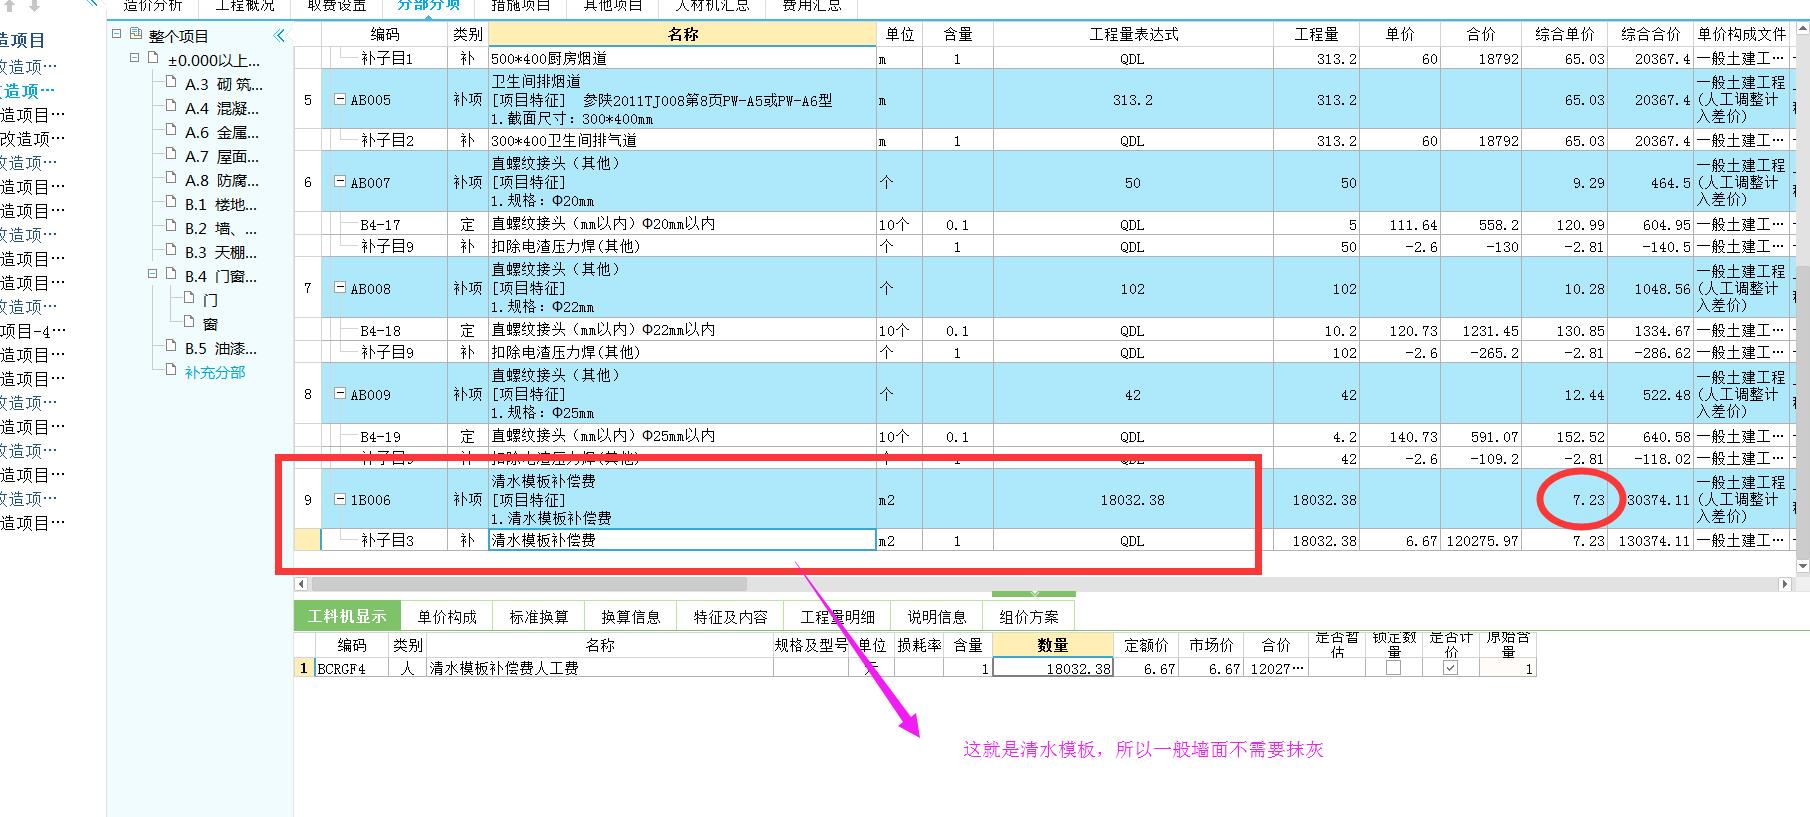Switch to 说明信息 tab
The height and width of the screenshot is (817, 1810).
(937, 617)
